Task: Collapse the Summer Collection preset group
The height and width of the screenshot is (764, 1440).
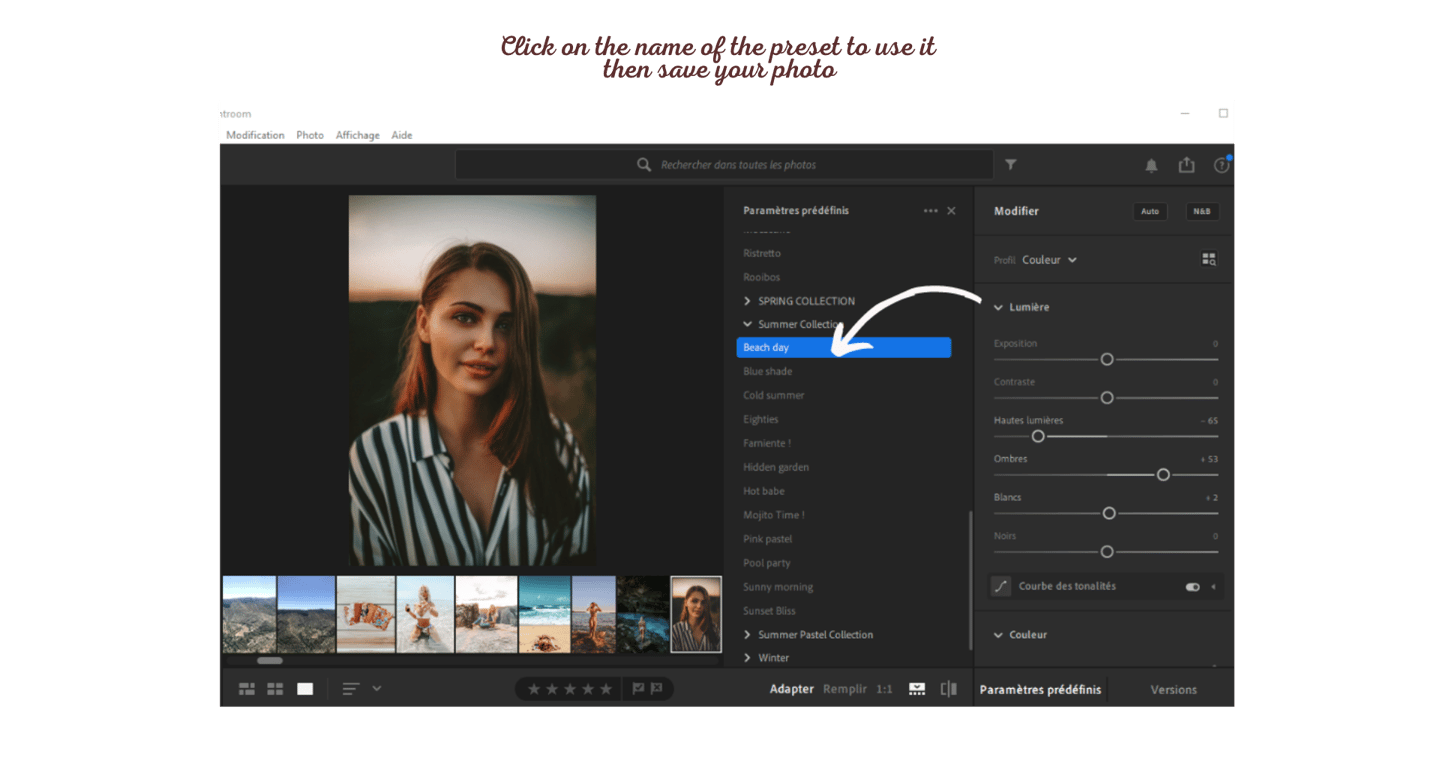Action: (x=747, y=324)
